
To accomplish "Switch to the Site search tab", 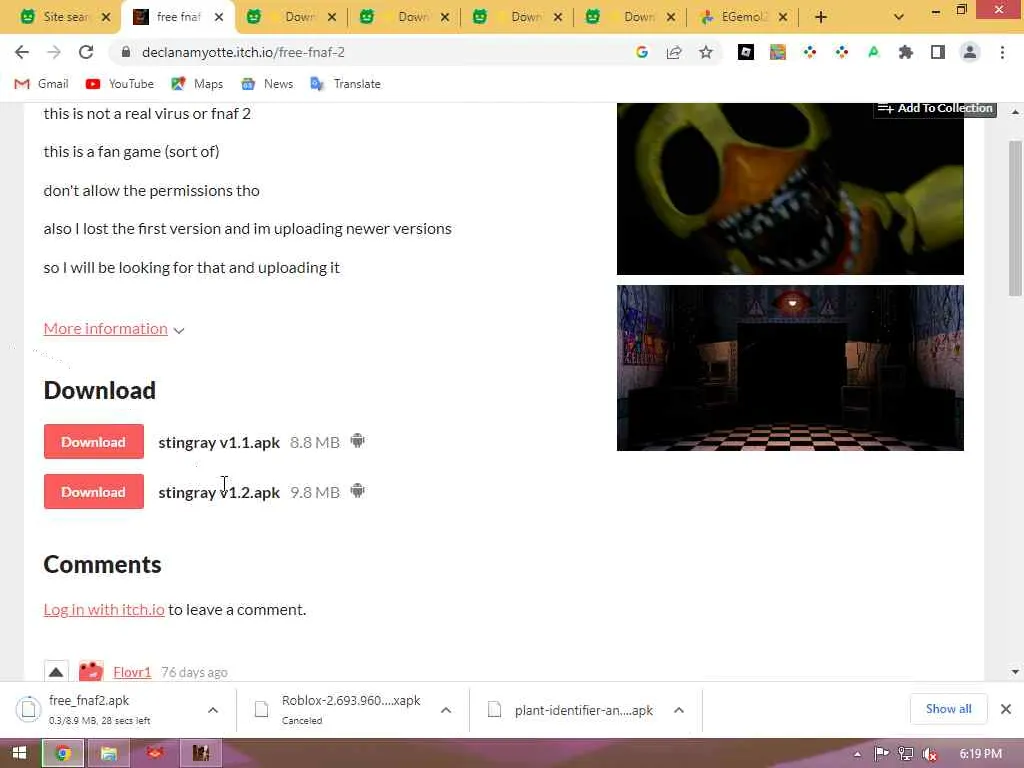I will point(65,17).
